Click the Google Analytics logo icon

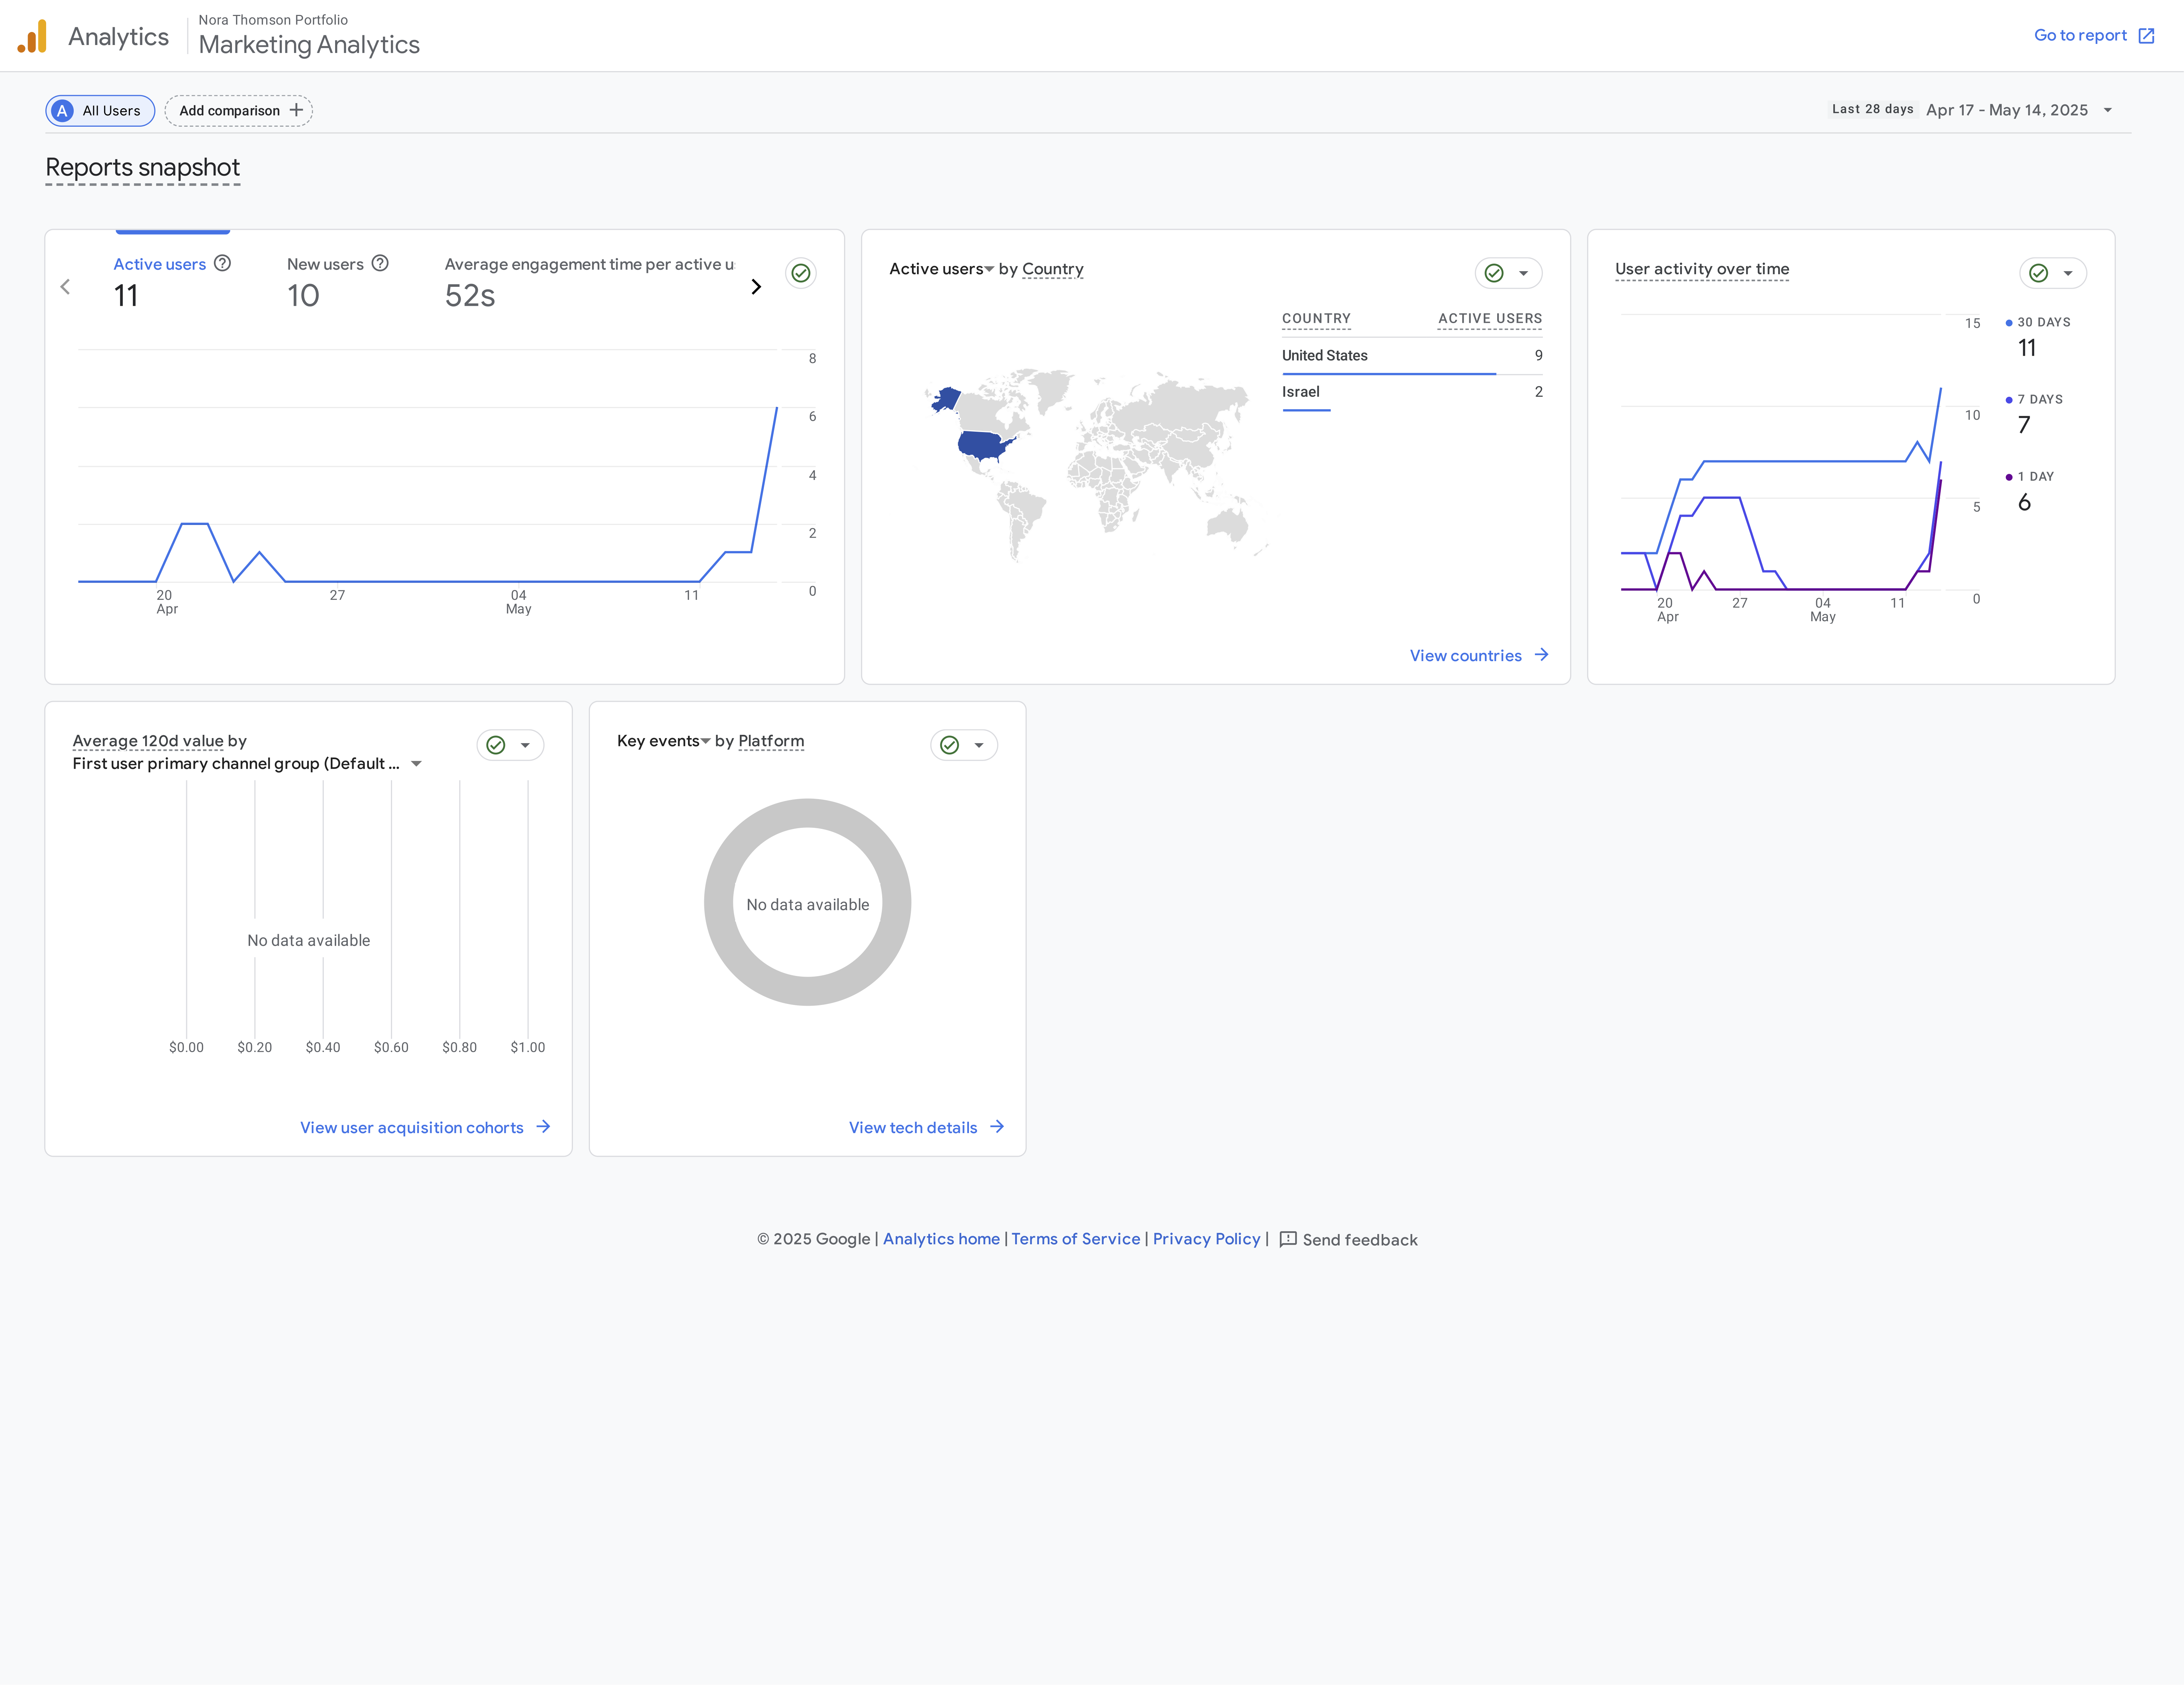click(32, 36)
